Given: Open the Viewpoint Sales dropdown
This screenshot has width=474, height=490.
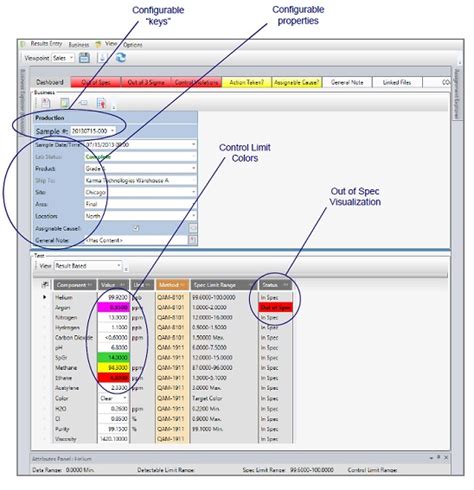Looking at the screenshot, I should (x=71, y=58).
